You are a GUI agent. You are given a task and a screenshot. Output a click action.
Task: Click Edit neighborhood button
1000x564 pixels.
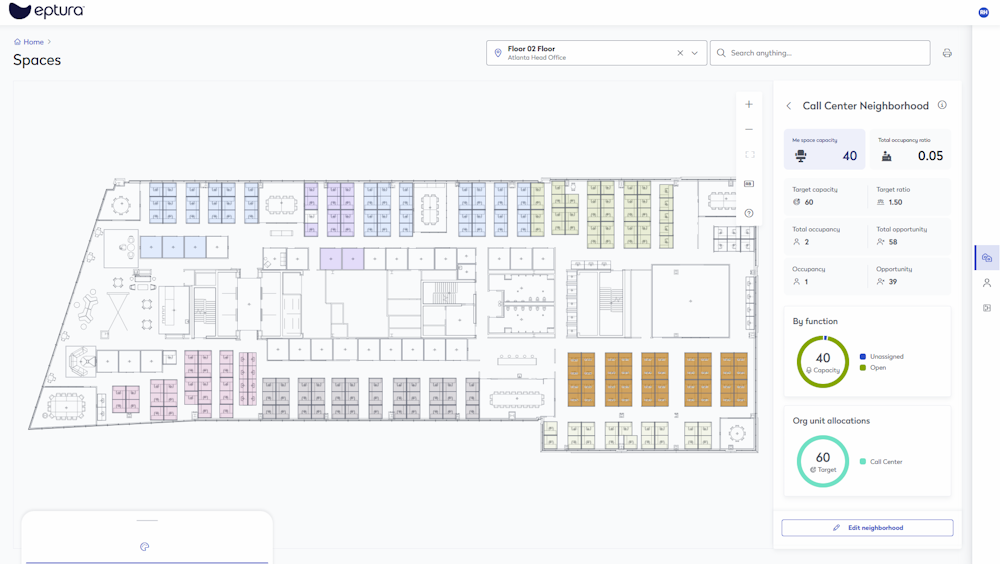[867, 528]
